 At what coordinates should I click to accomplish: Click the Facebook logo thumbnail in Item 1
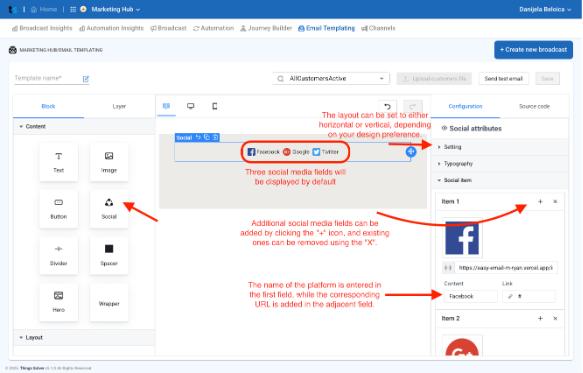point(462,238)
